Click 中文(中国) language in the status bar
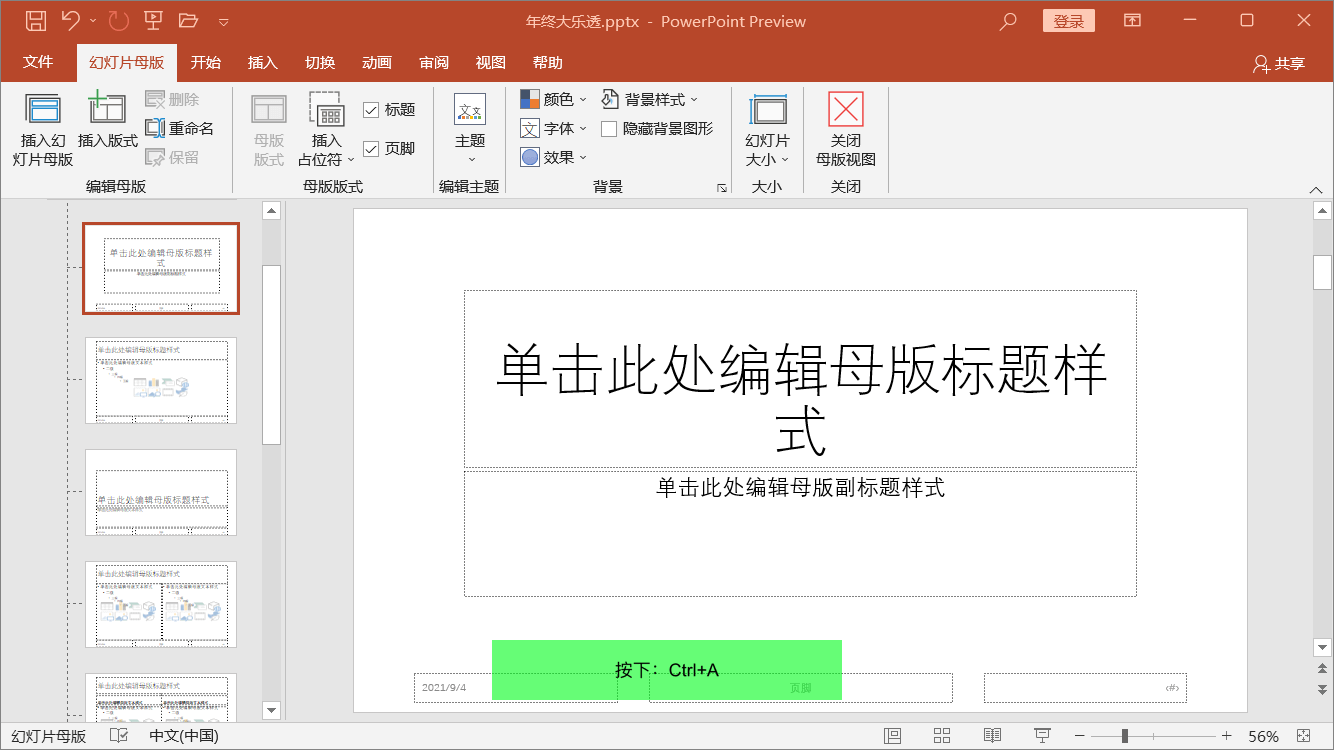Image resolution: width=1334 pixels, height=750 pixels. [184, 736]
